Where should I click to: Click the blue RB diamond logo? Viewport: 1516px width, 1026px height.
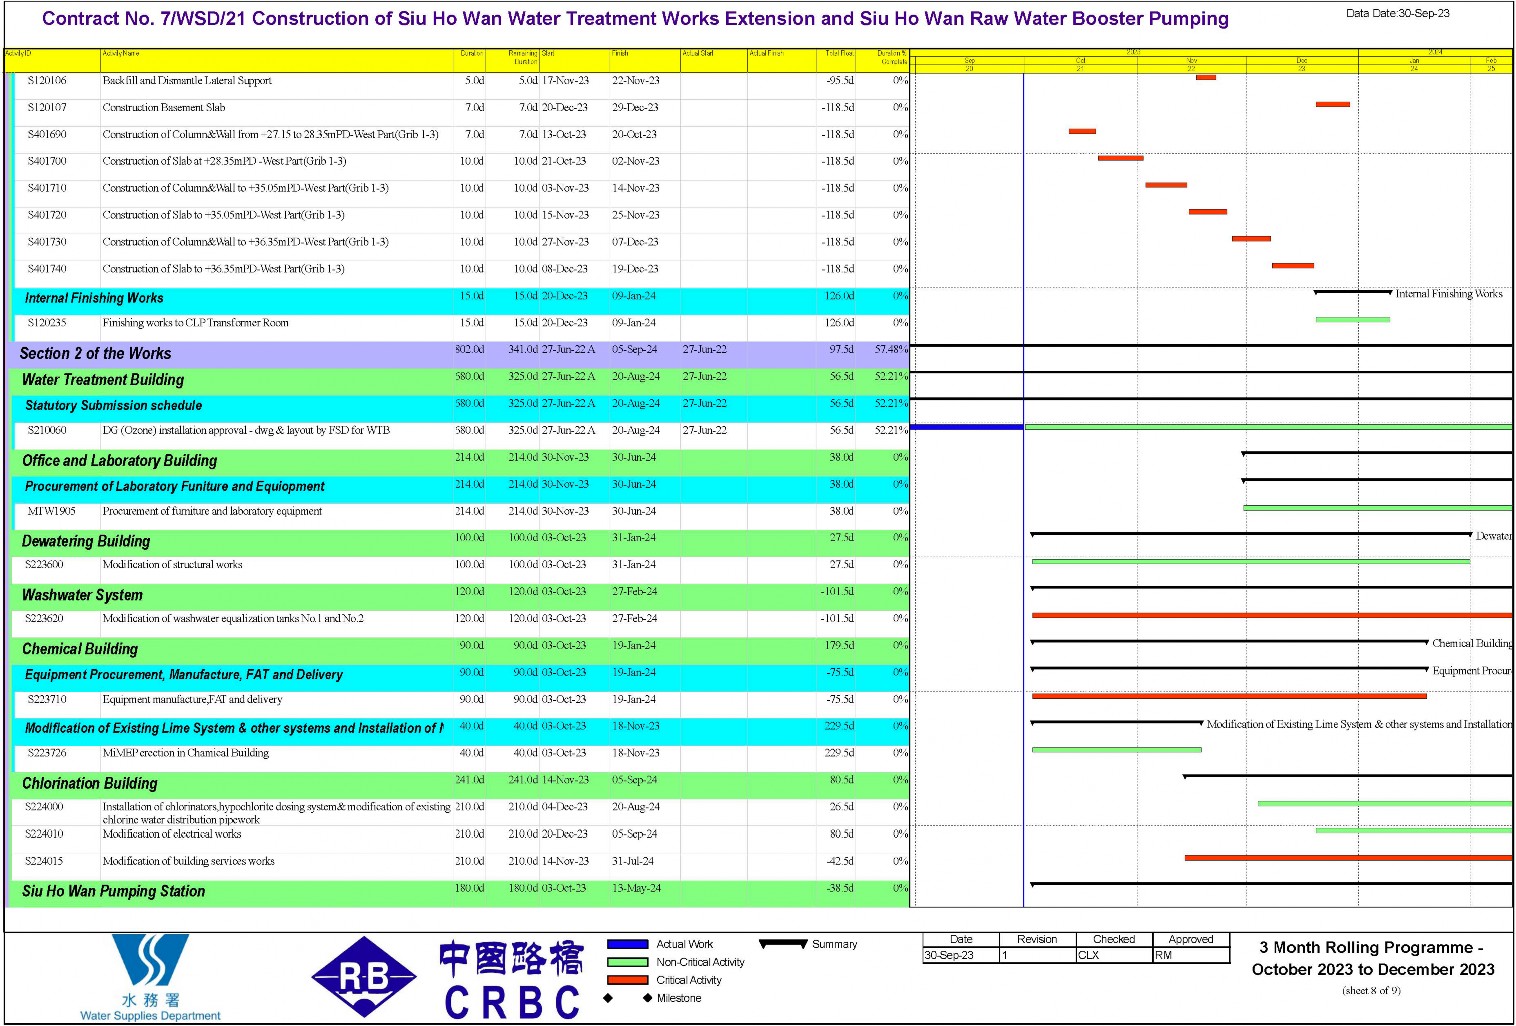pyautogui.click(x=364, y=978)
